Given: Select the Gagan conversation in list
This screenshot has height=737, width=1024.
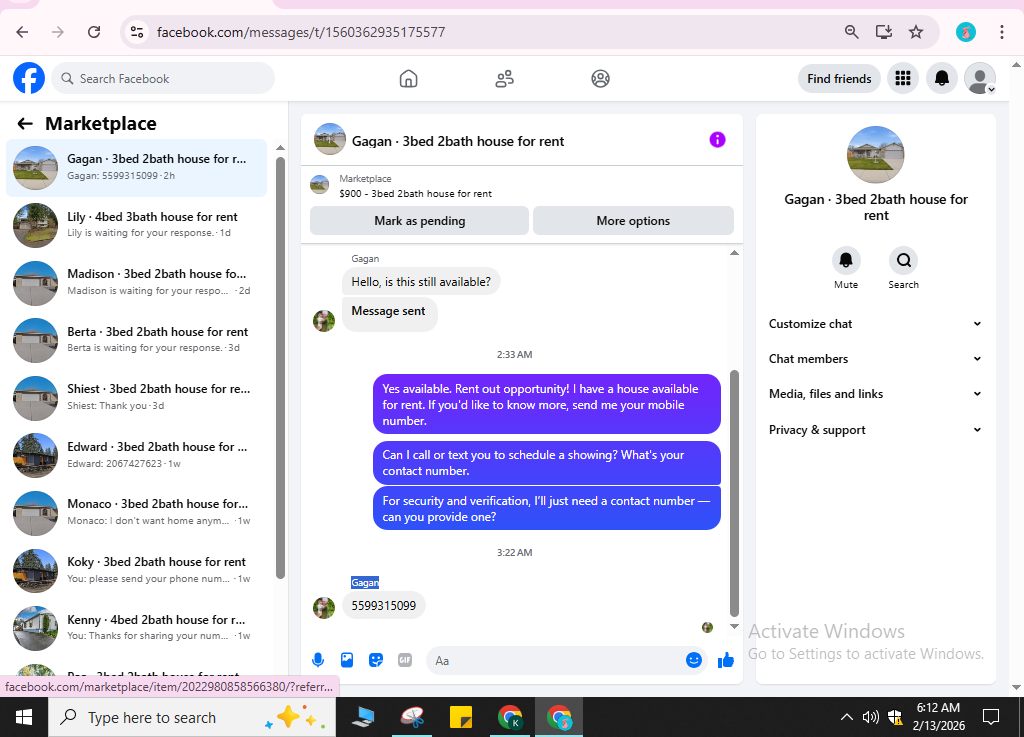Looking at the screenshot, I should point(136,167).
